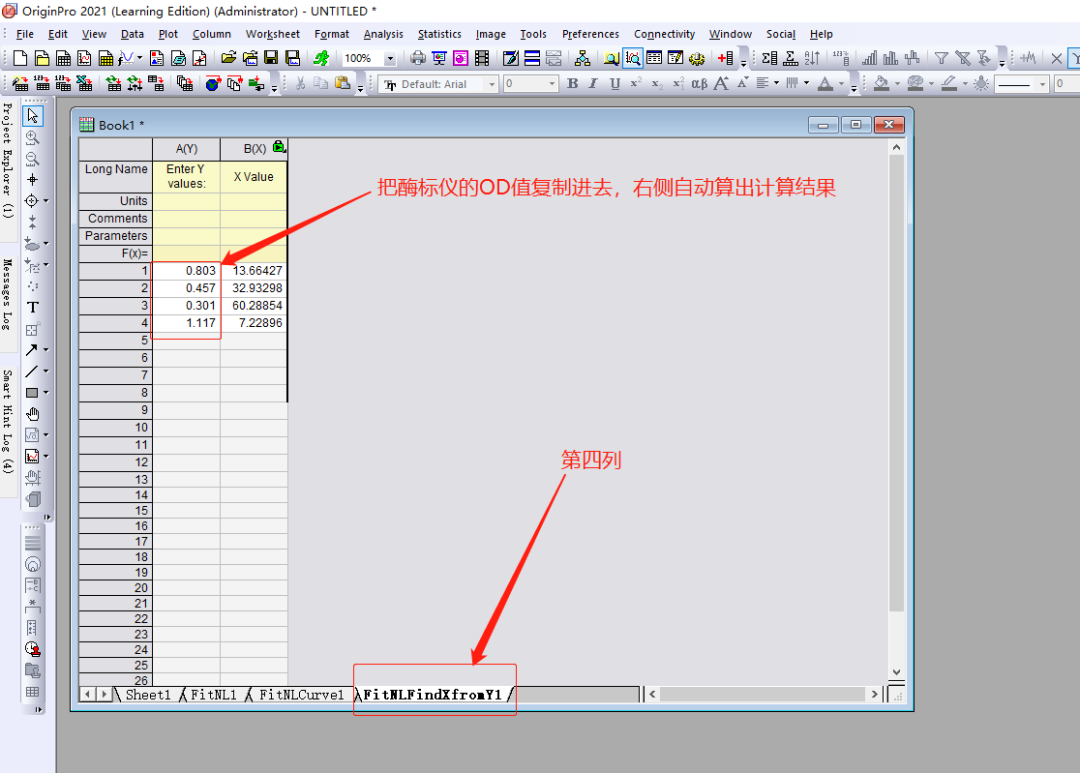This screenshot has width=1080, height=773.
Task: Click the Print icon in toolbar
Action: (x=418, y=59)
